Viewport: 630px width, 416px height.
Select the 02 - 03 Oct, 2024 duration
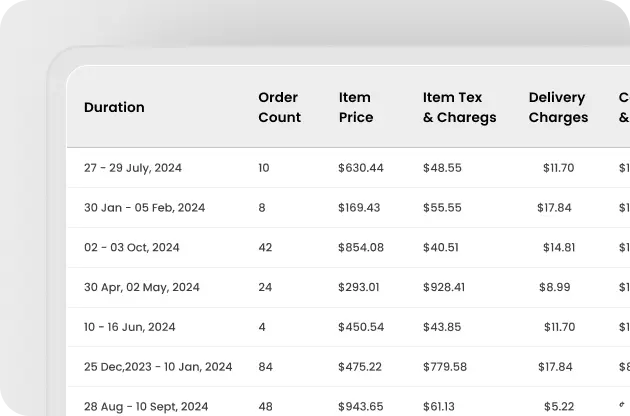(132, 247)
